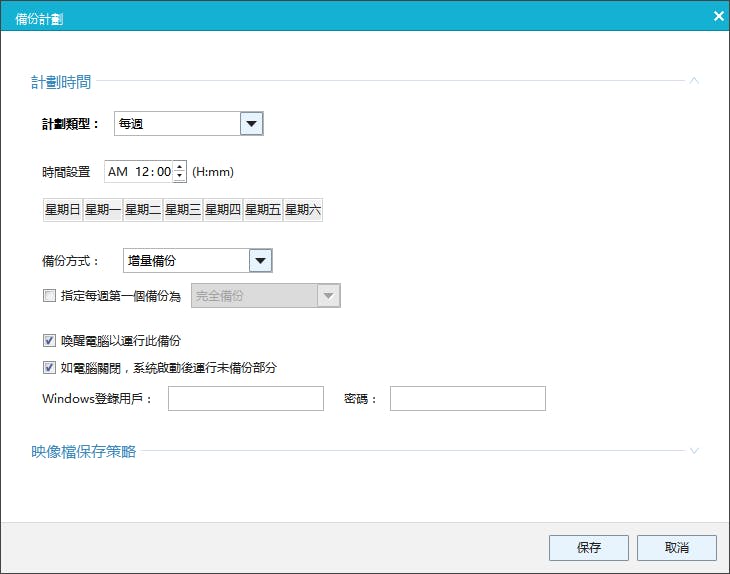Viewport: 730px width, 574px height.
Task: Click the 計劃時間 section heading
Action: (61, 82)
